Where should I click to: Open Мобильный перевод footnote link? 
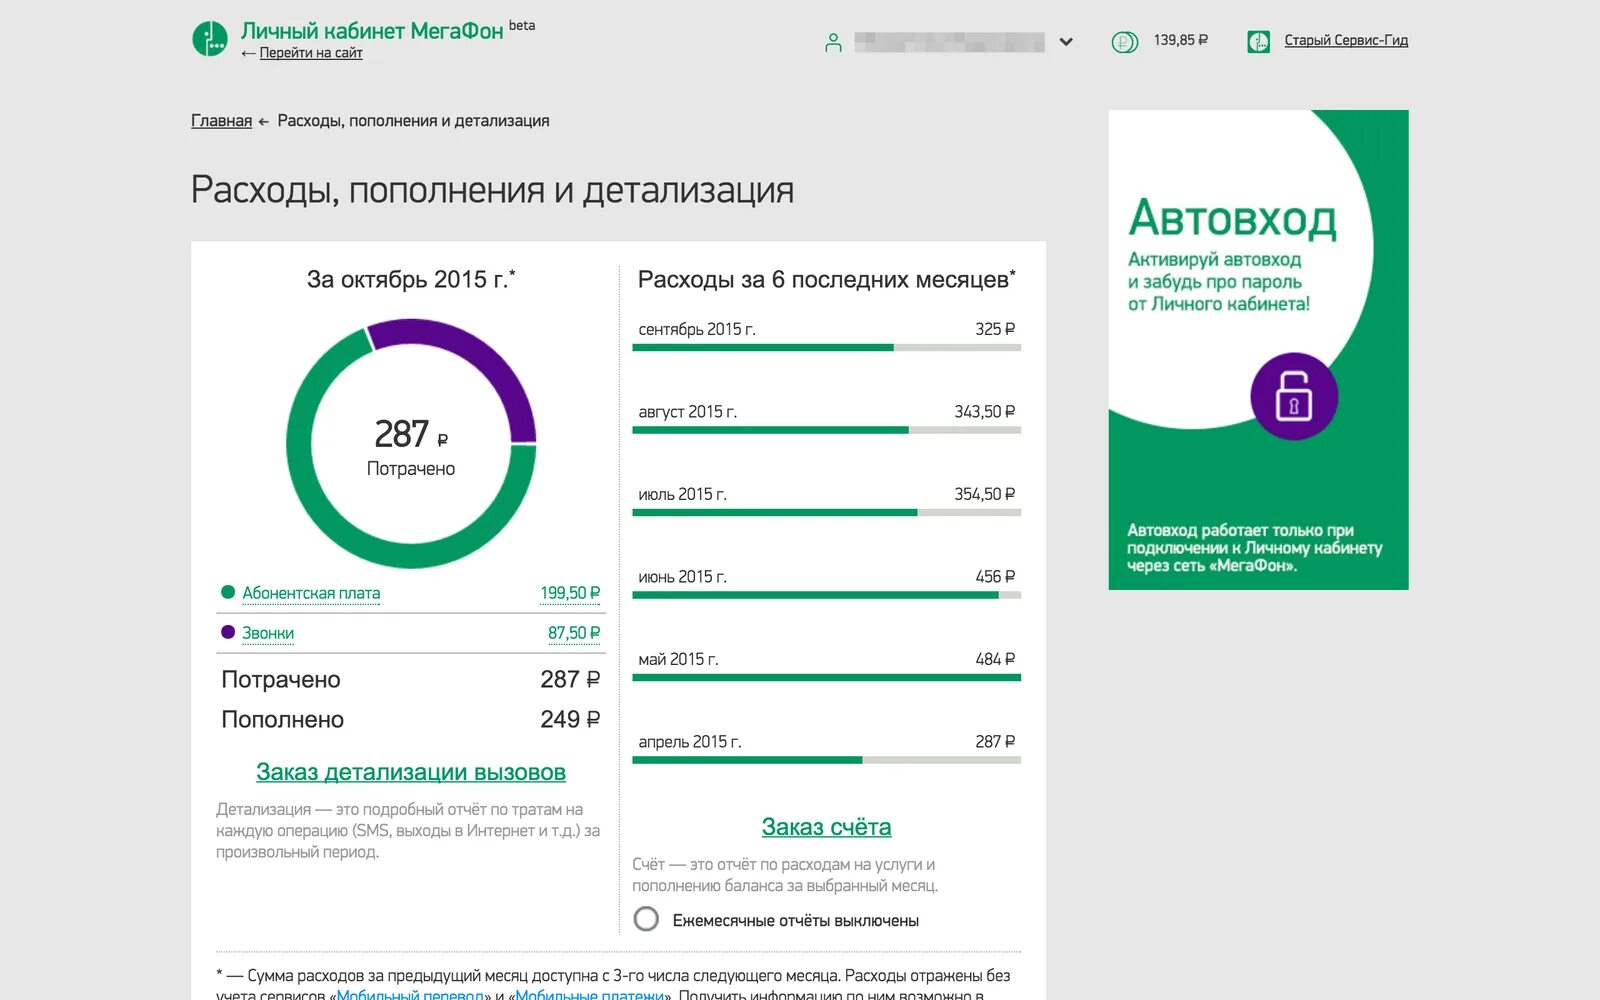pos(410,995)
